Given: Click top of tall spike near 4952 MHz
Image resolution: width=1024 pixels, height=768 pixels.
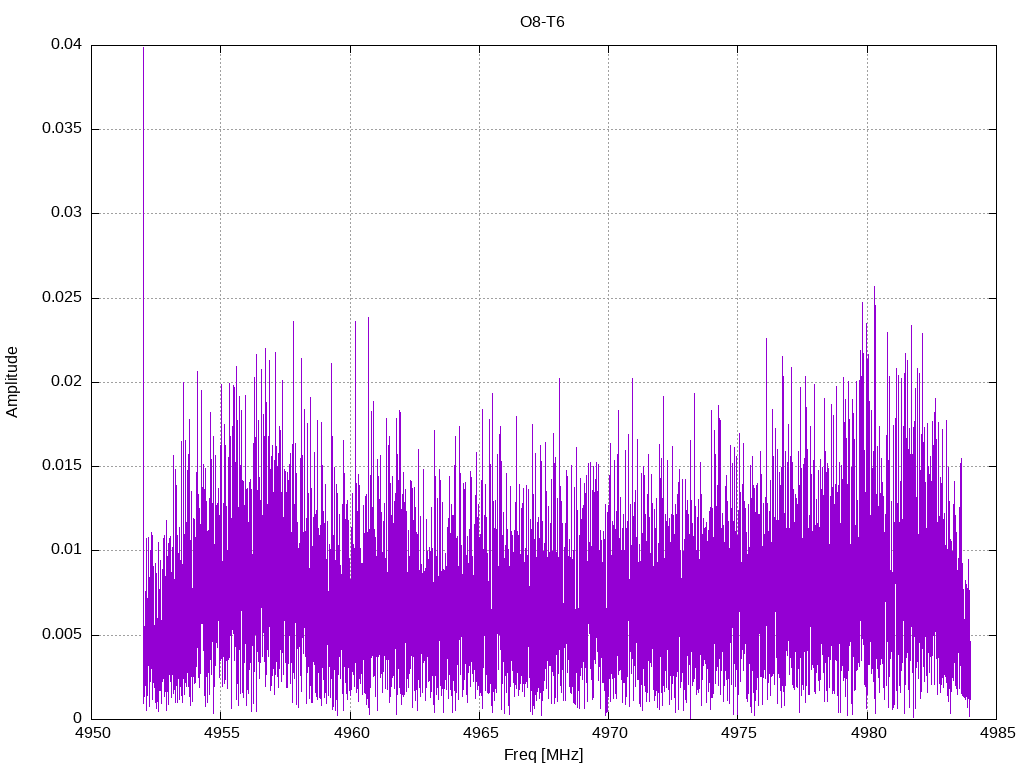Looking at the screenshot, I should (143, 48).
